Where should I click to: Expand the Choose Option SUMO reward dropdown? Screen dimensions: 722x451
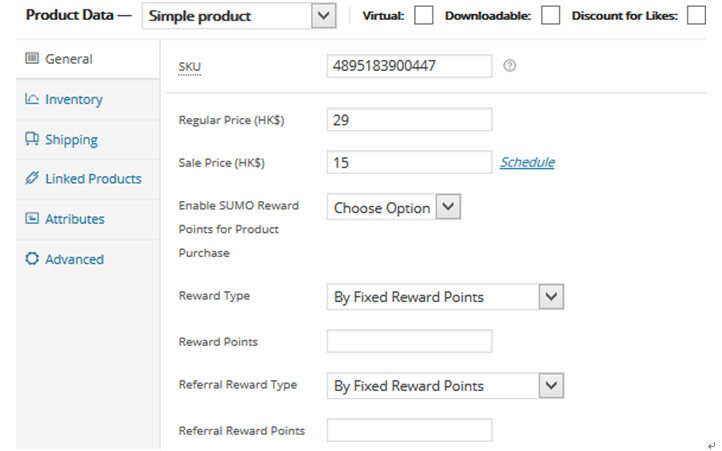point(394,207)
